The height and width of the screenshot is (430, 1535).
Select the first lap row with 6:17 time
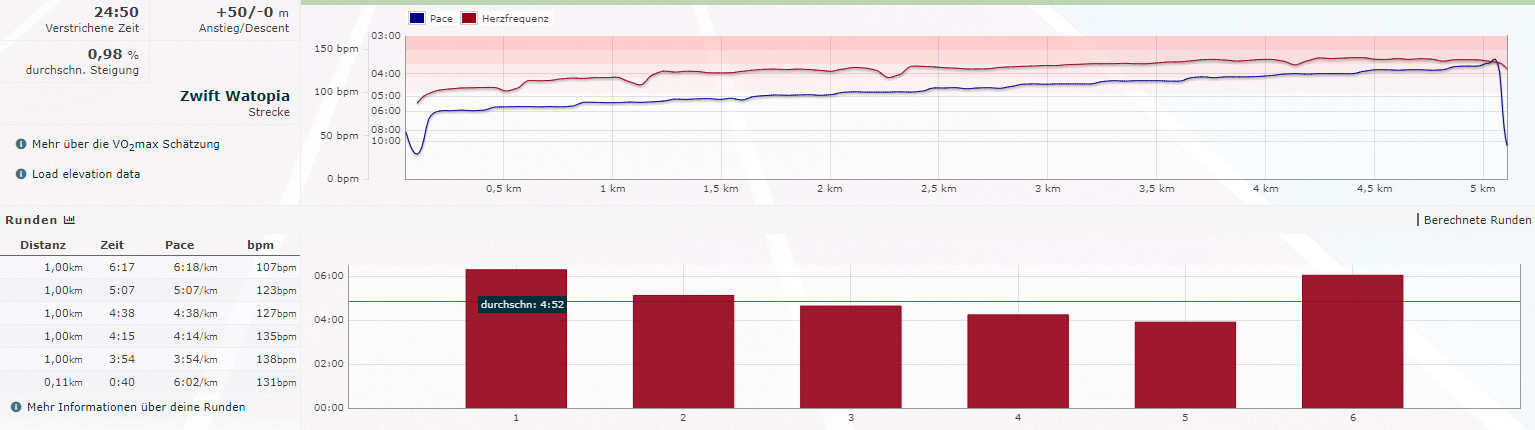click(x=150, y=268)
